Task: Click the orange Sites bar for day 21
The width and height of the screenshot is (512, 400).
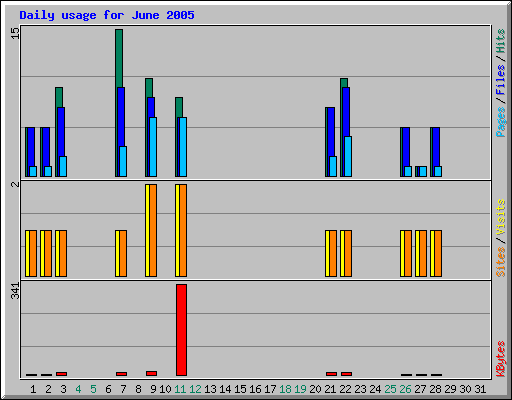Action: click(x=333, y=253)
